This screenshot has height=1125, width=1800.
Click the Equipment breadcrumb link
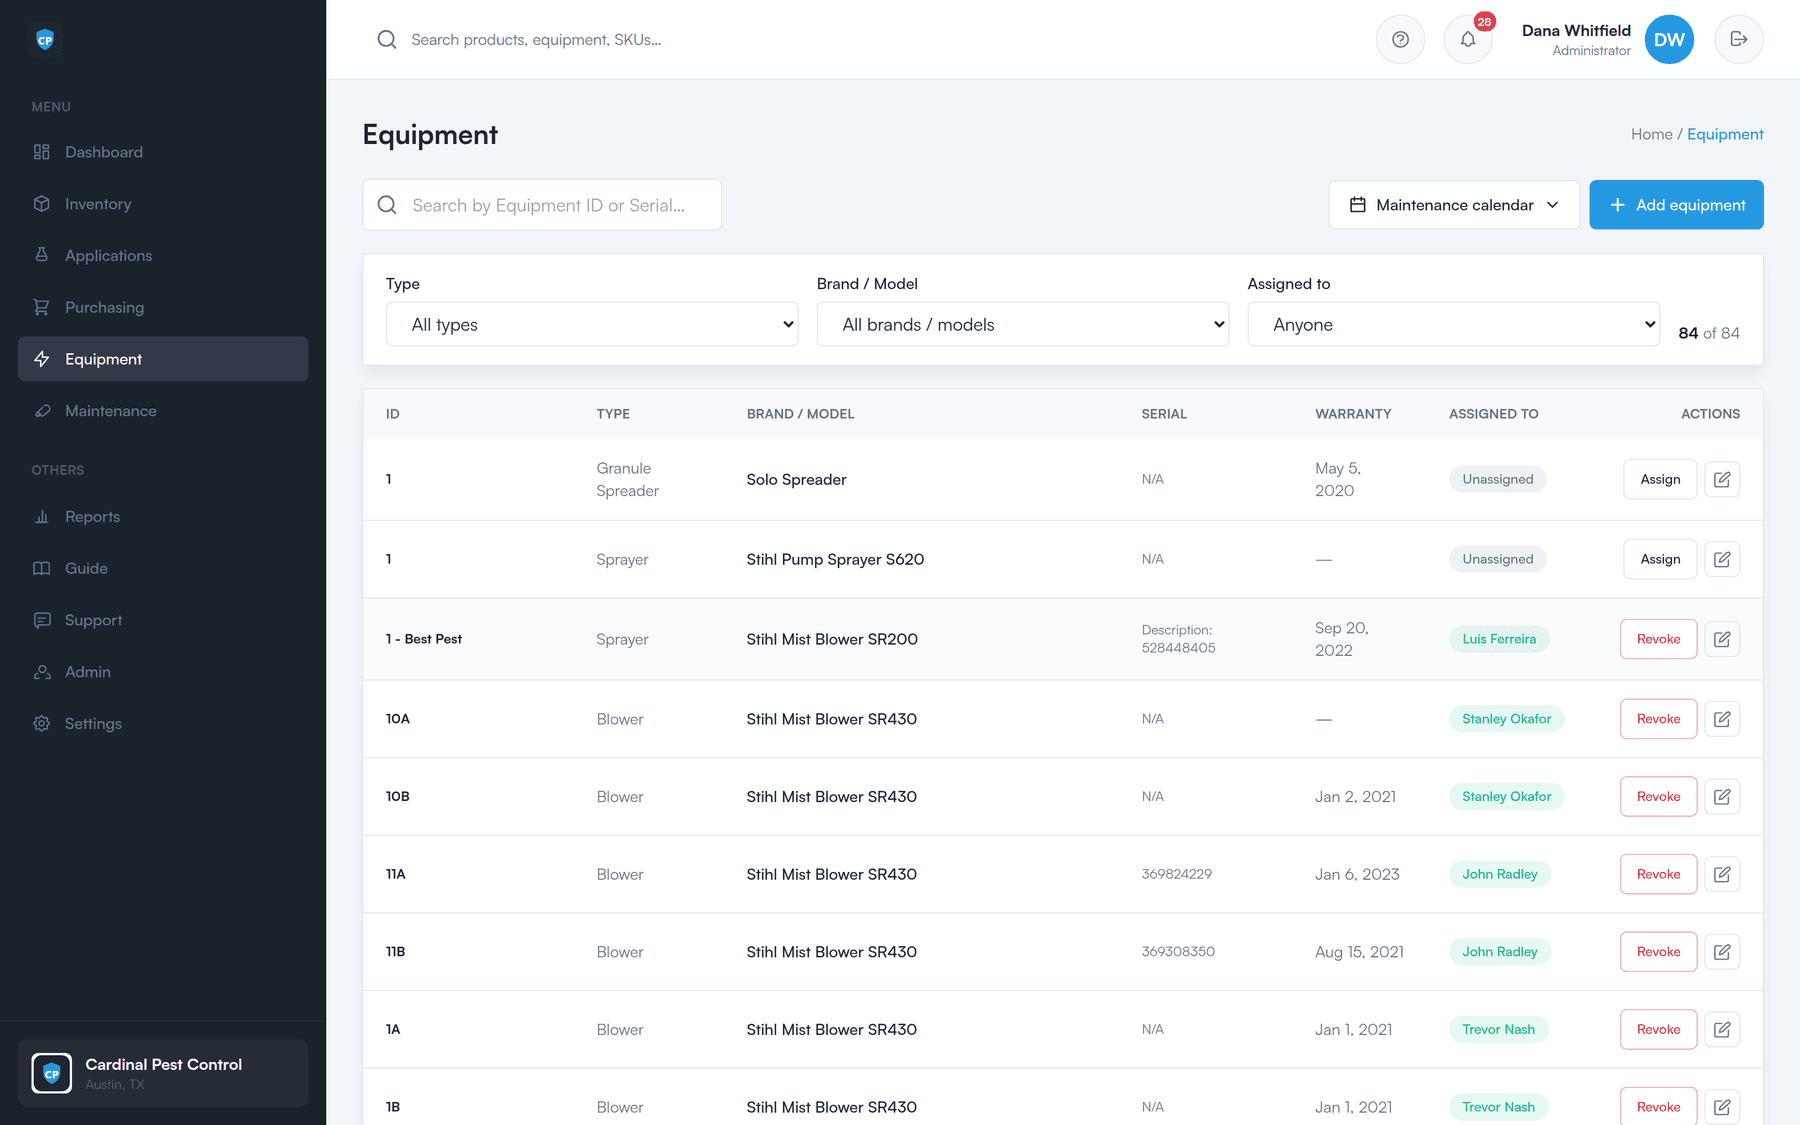coord(1725,134)
